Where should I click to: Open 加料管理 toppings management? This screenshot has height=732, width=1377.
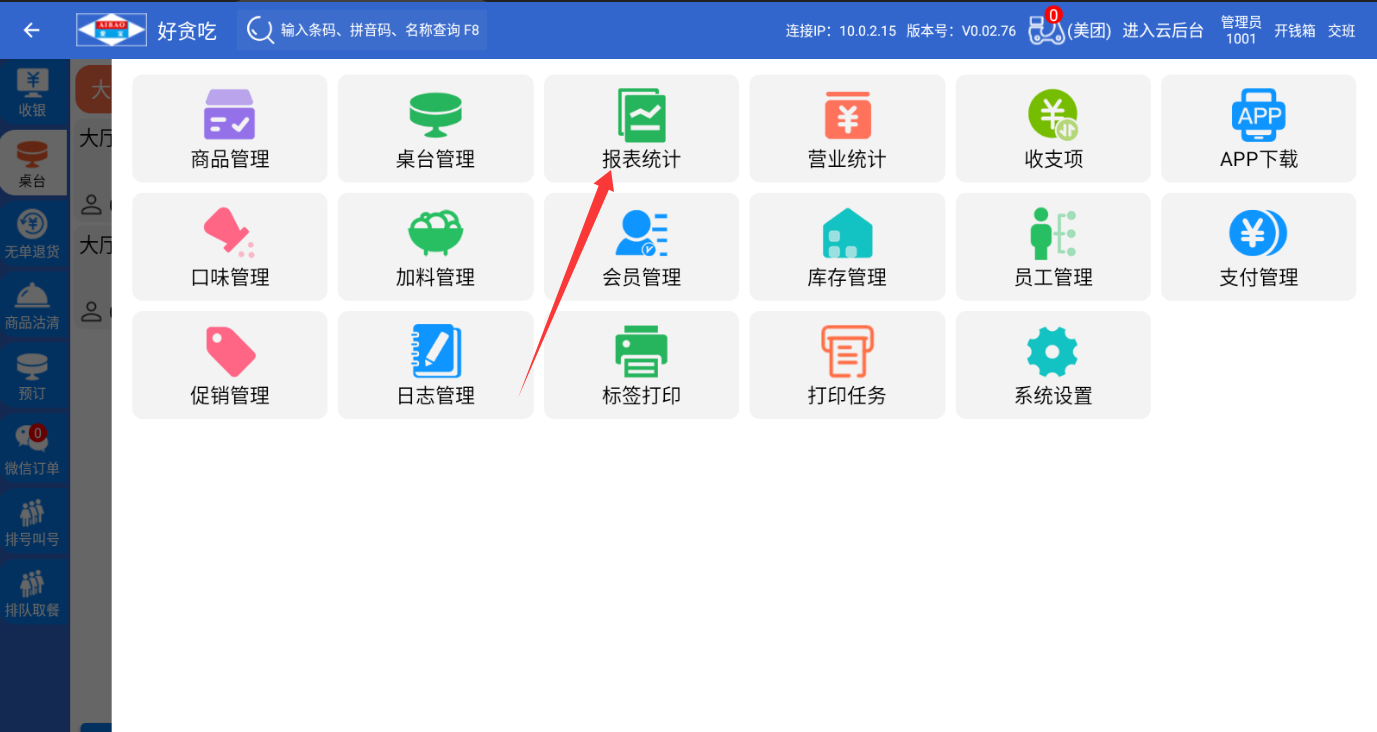435,235
